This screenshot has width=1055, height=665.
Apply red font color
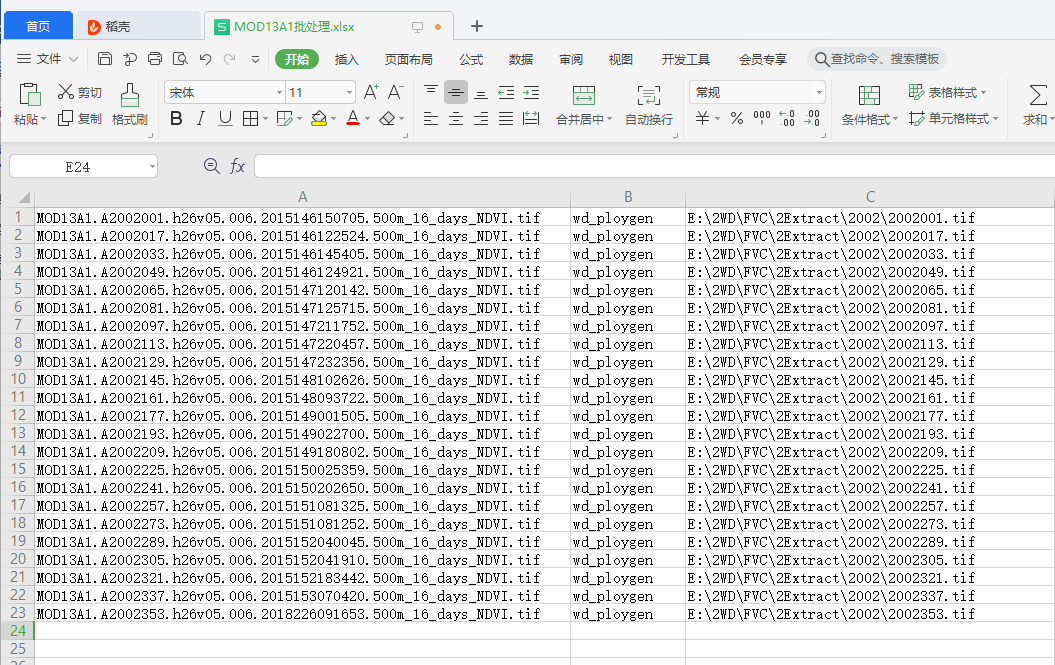click(353, 119)
